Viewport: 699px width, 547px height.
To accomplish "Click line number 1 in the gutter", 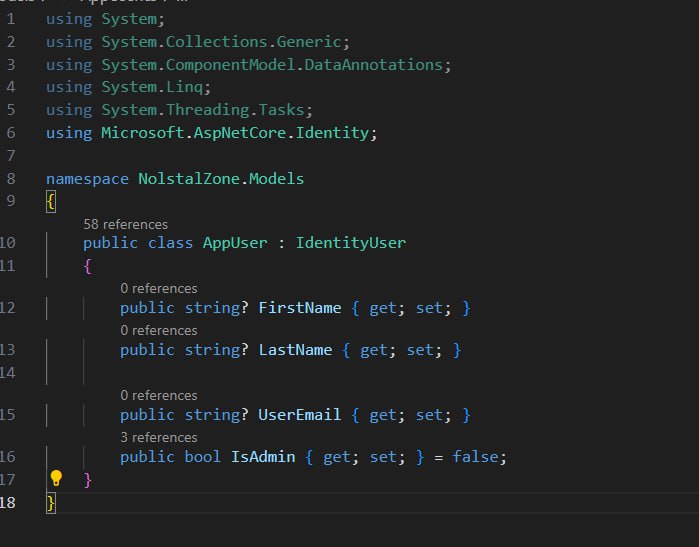I will (x=11, y=19).
